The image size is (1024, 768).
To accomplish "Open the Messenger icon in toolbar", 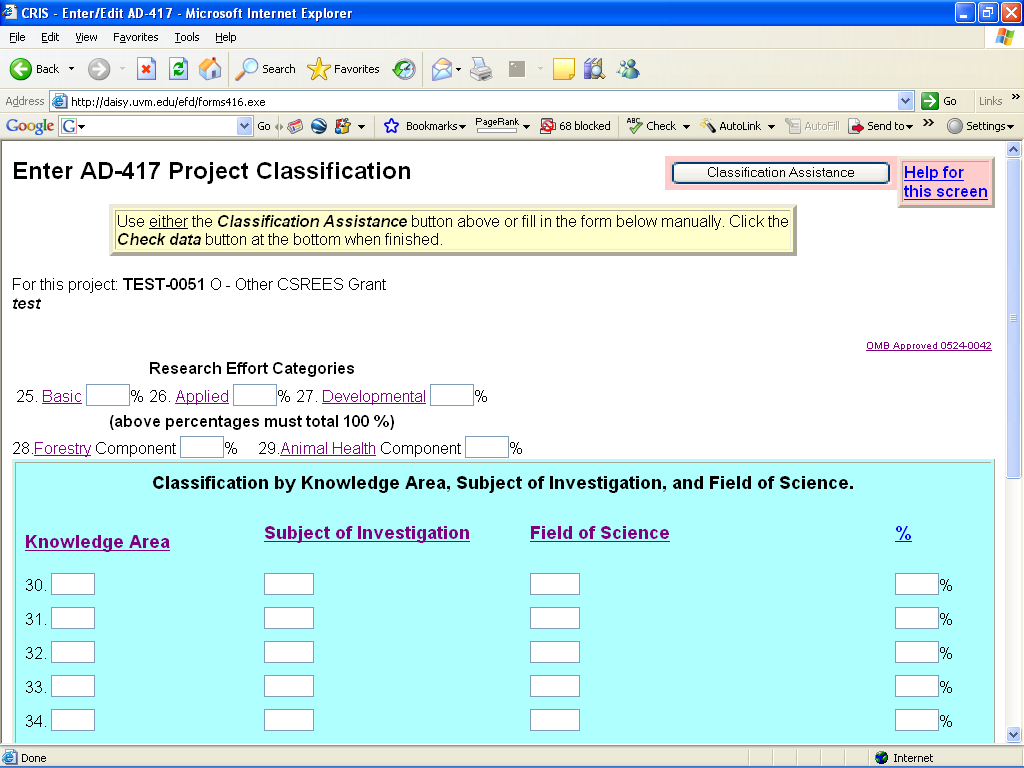I will pyautogui.click(x=628, y=69).
